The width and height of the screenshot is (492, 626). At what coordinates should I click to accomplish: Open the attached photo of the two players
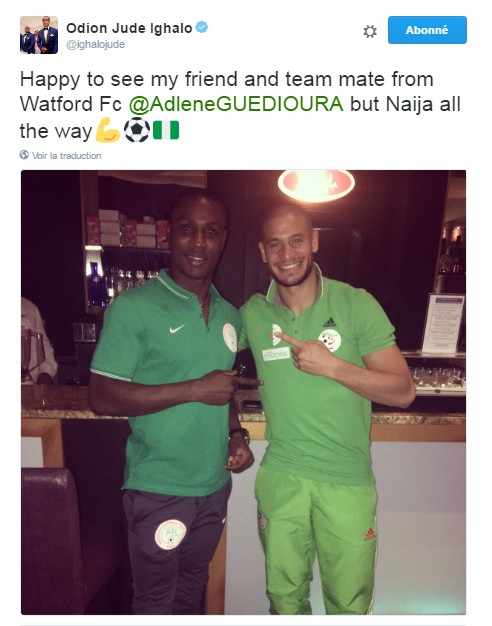pos(243,392)
